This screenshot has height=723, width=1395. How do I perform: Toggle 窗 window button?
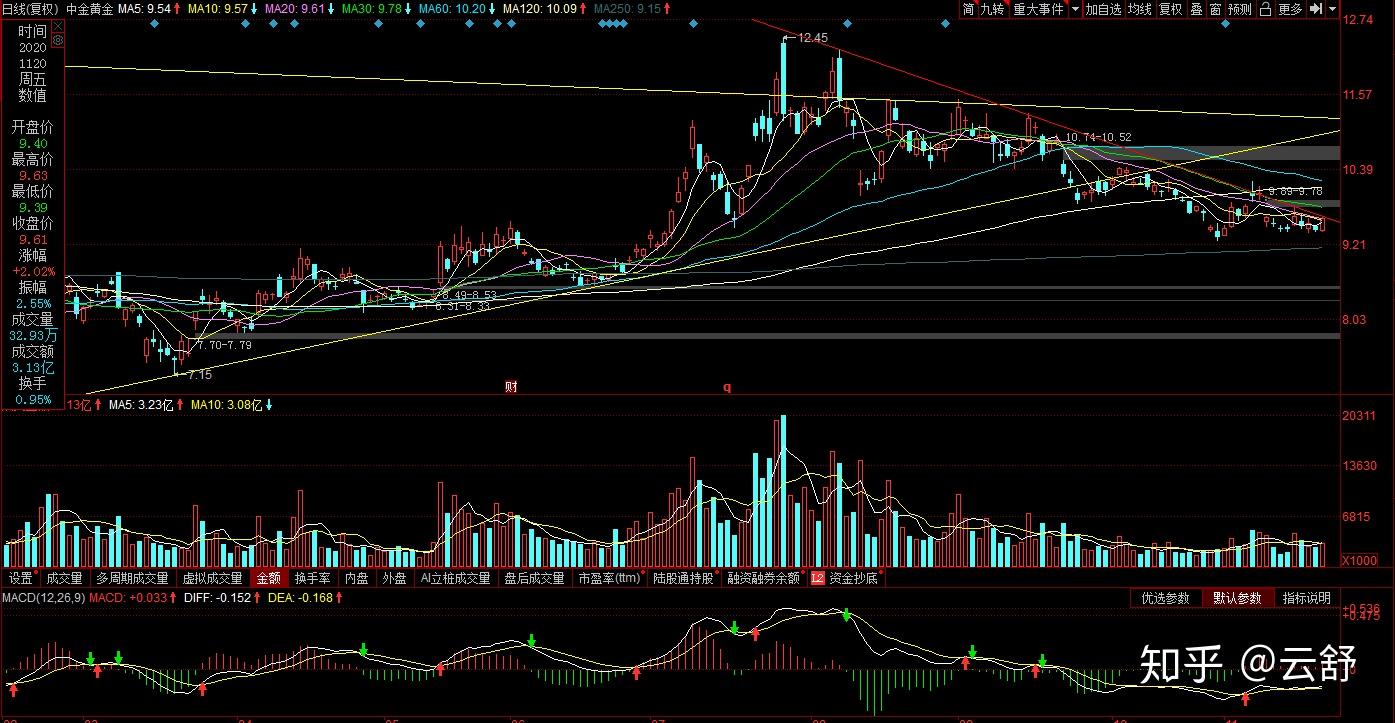1215,9
